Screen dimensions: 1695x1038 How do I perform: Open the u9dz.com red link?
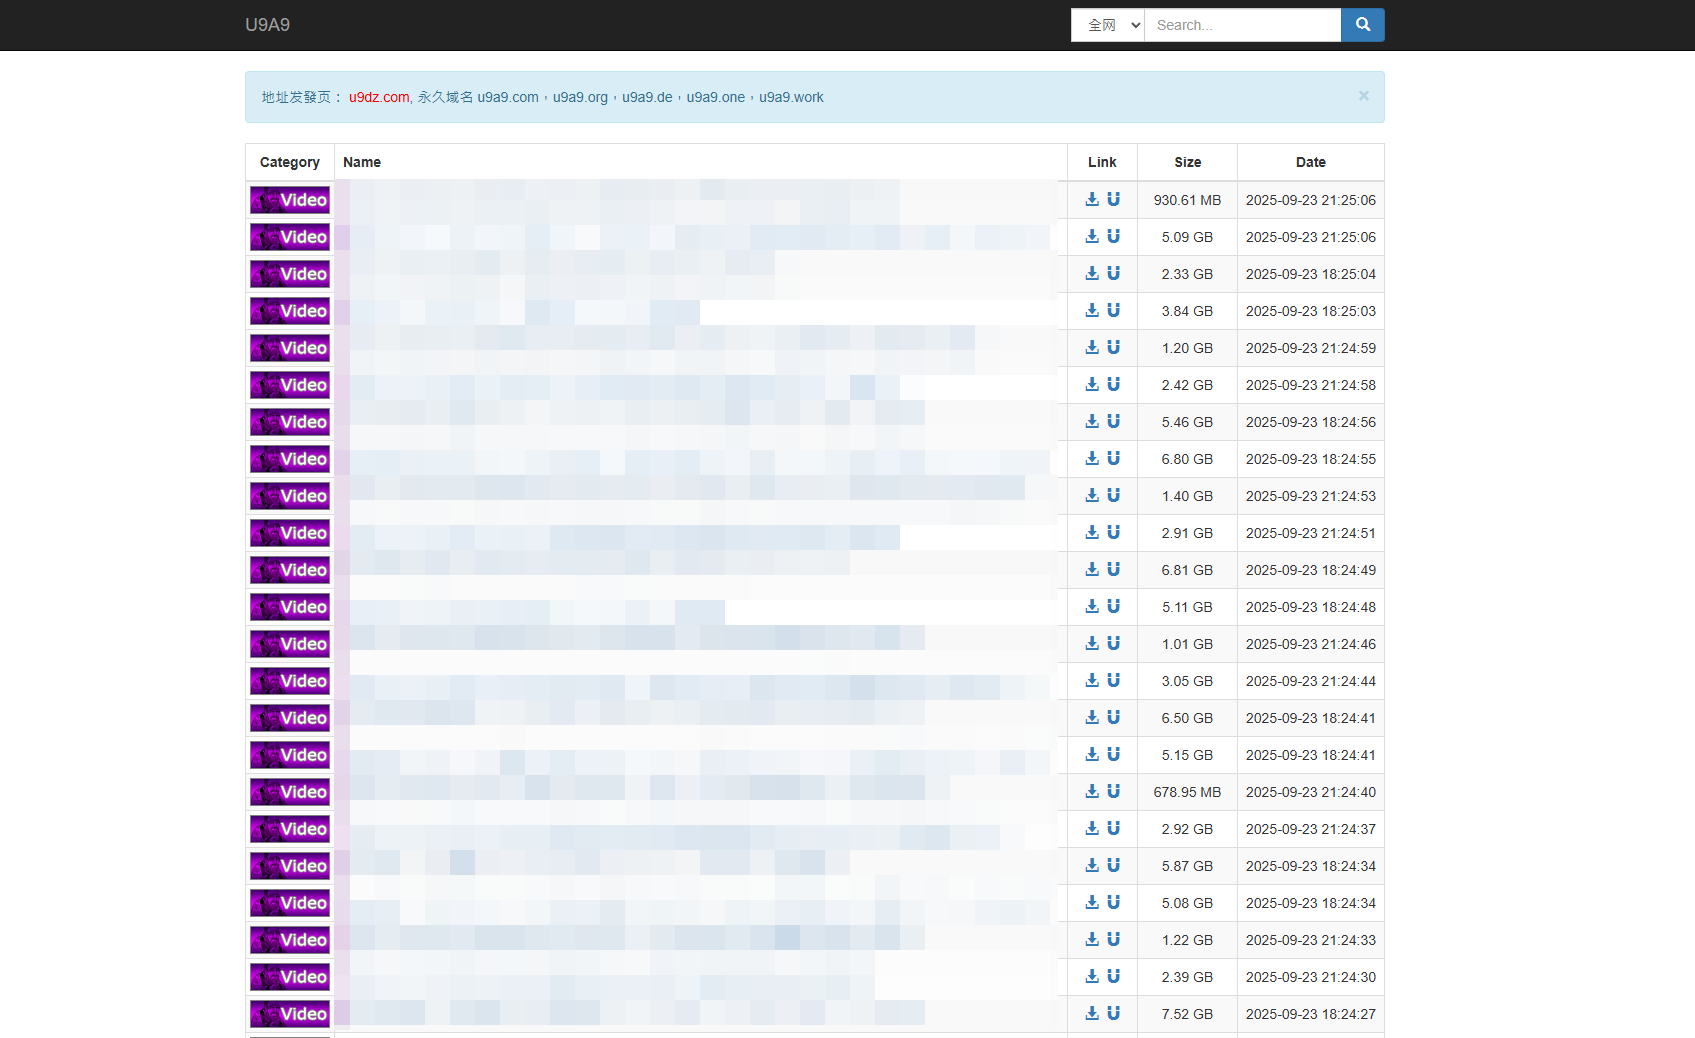(x=378, y=97)
